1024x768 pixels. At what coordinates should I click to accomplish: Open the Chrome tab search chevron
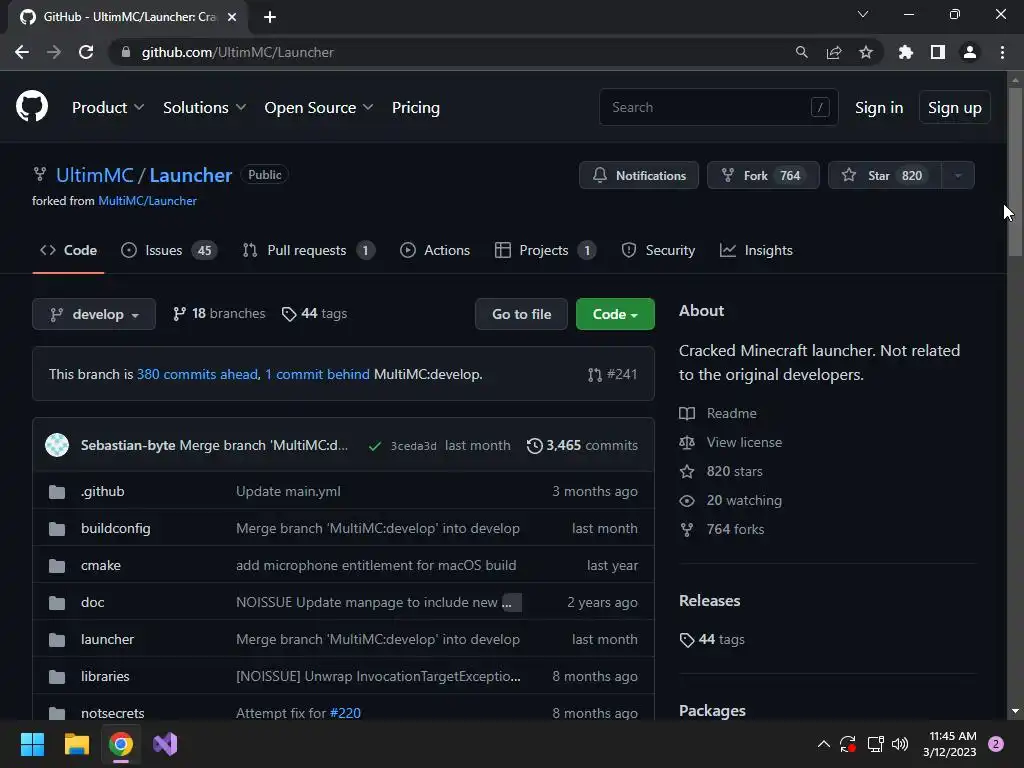[x=863, y=14]
